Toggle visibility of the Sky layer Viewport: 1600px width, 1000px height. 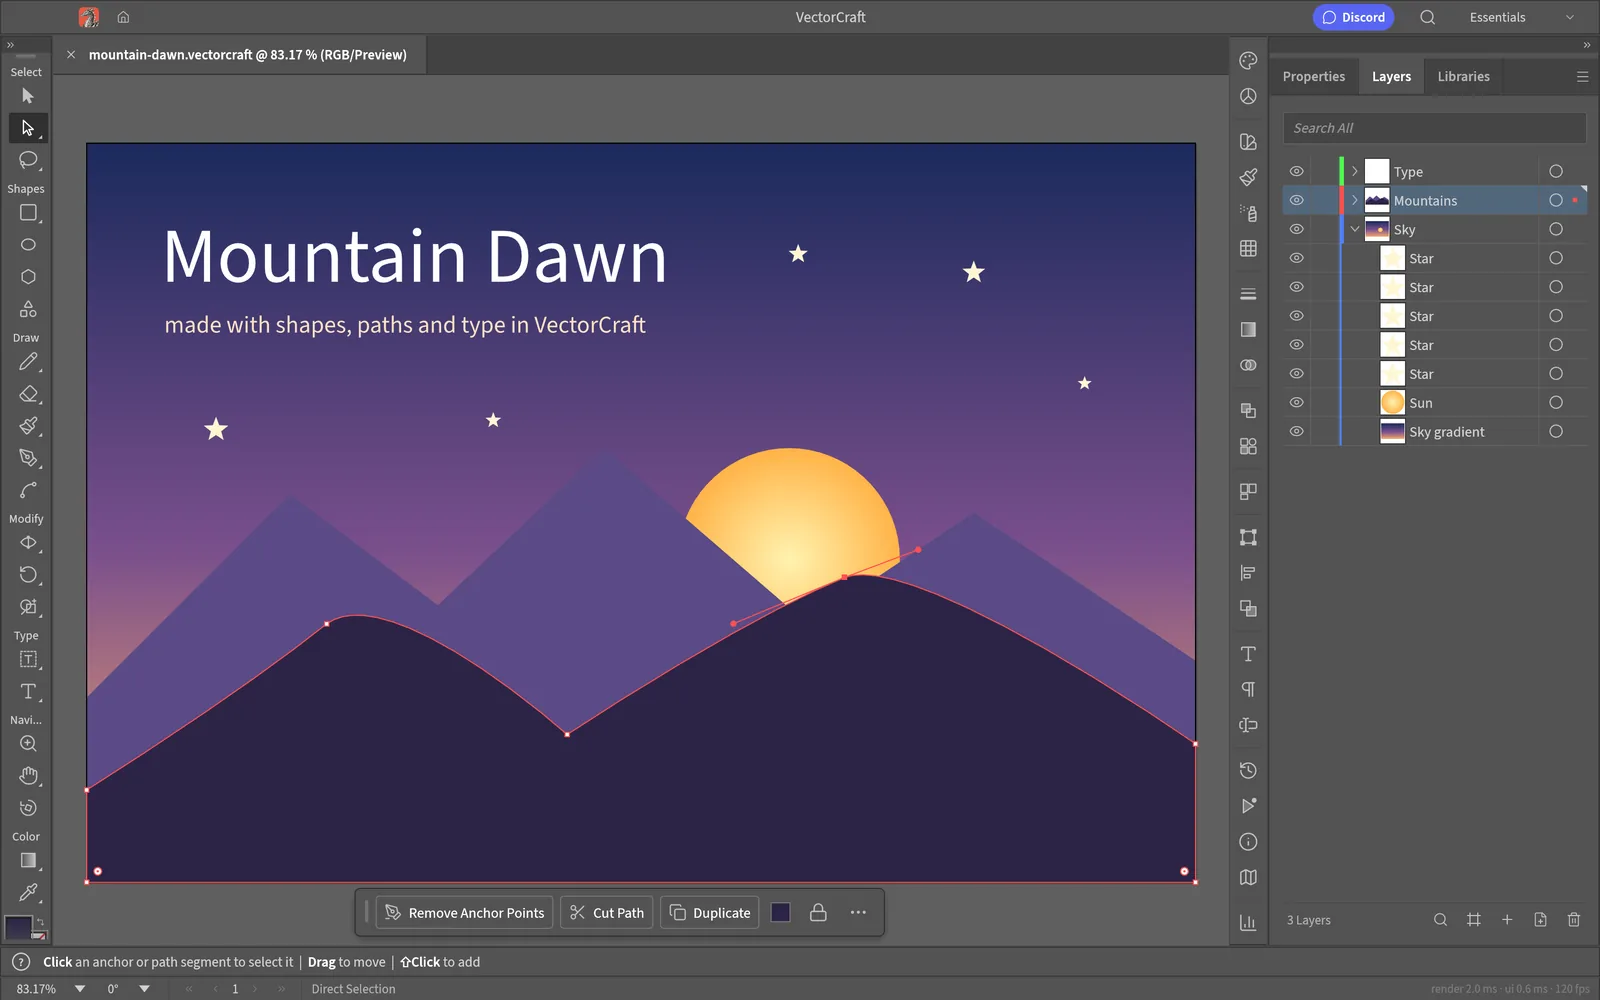tap(1297, 230)
